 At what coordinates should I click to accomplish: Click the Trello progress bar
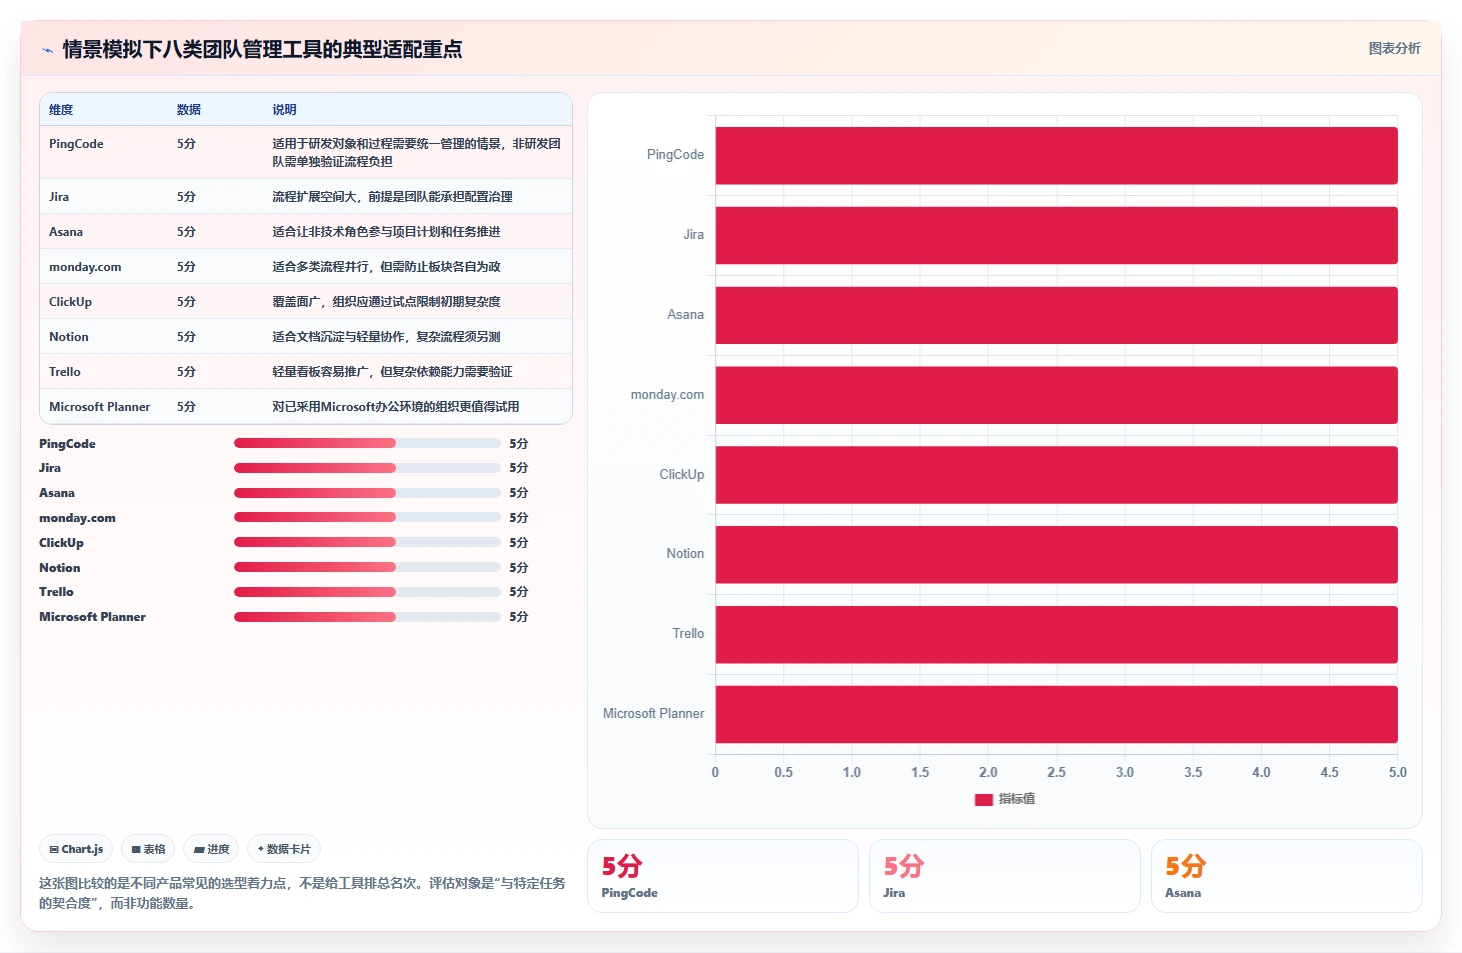[367, 592]
